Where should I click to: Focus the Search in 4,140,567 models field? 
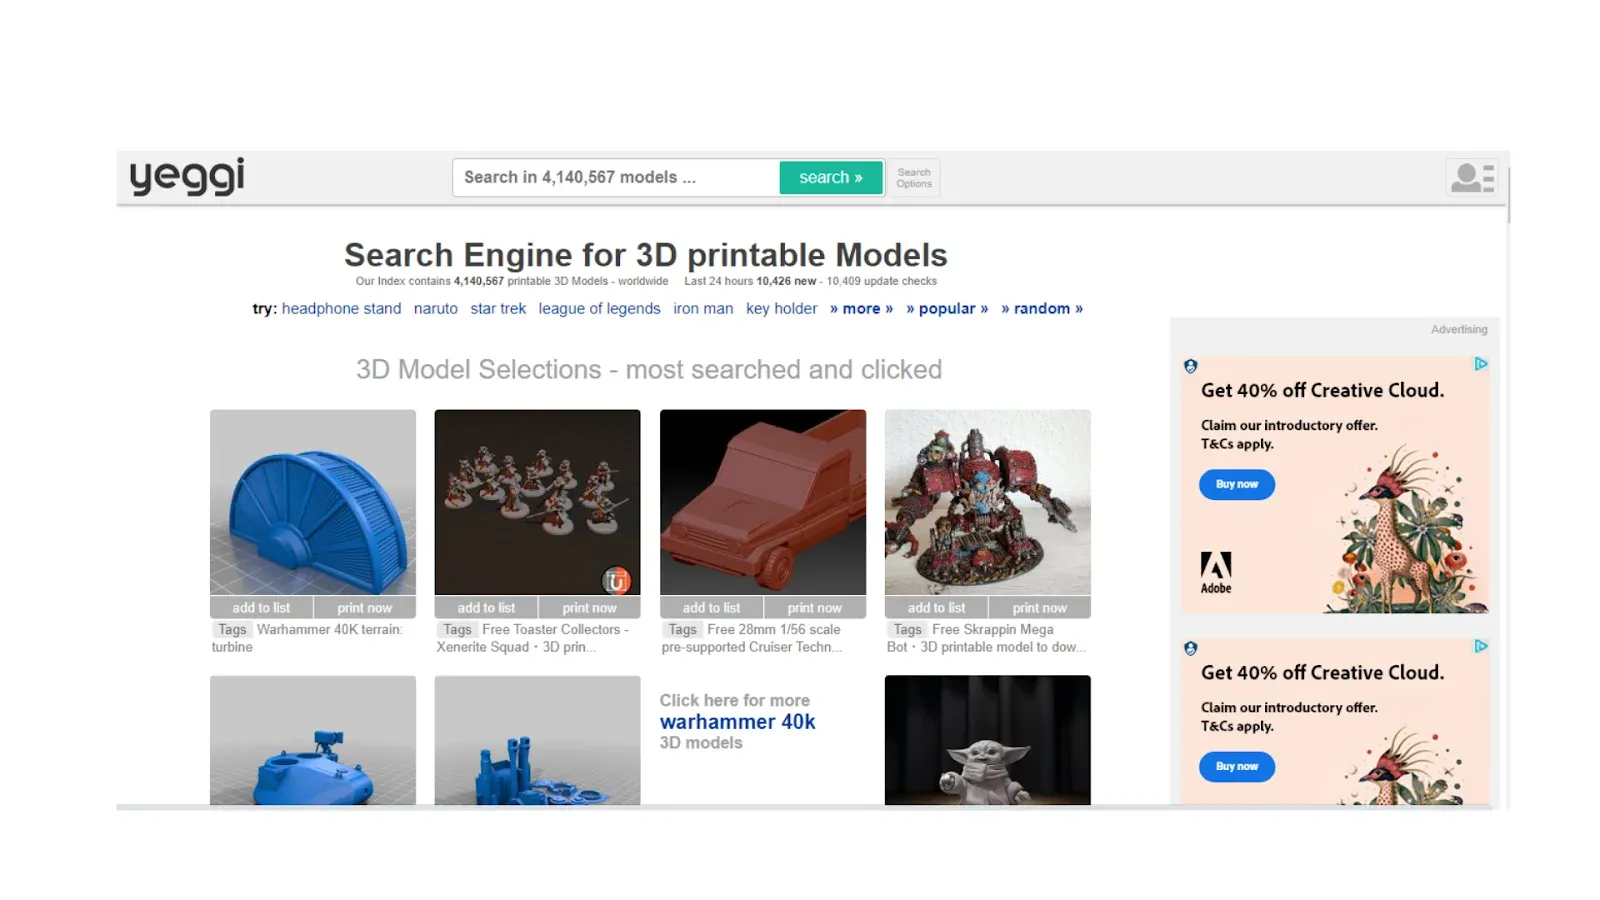tap(616, 177)
